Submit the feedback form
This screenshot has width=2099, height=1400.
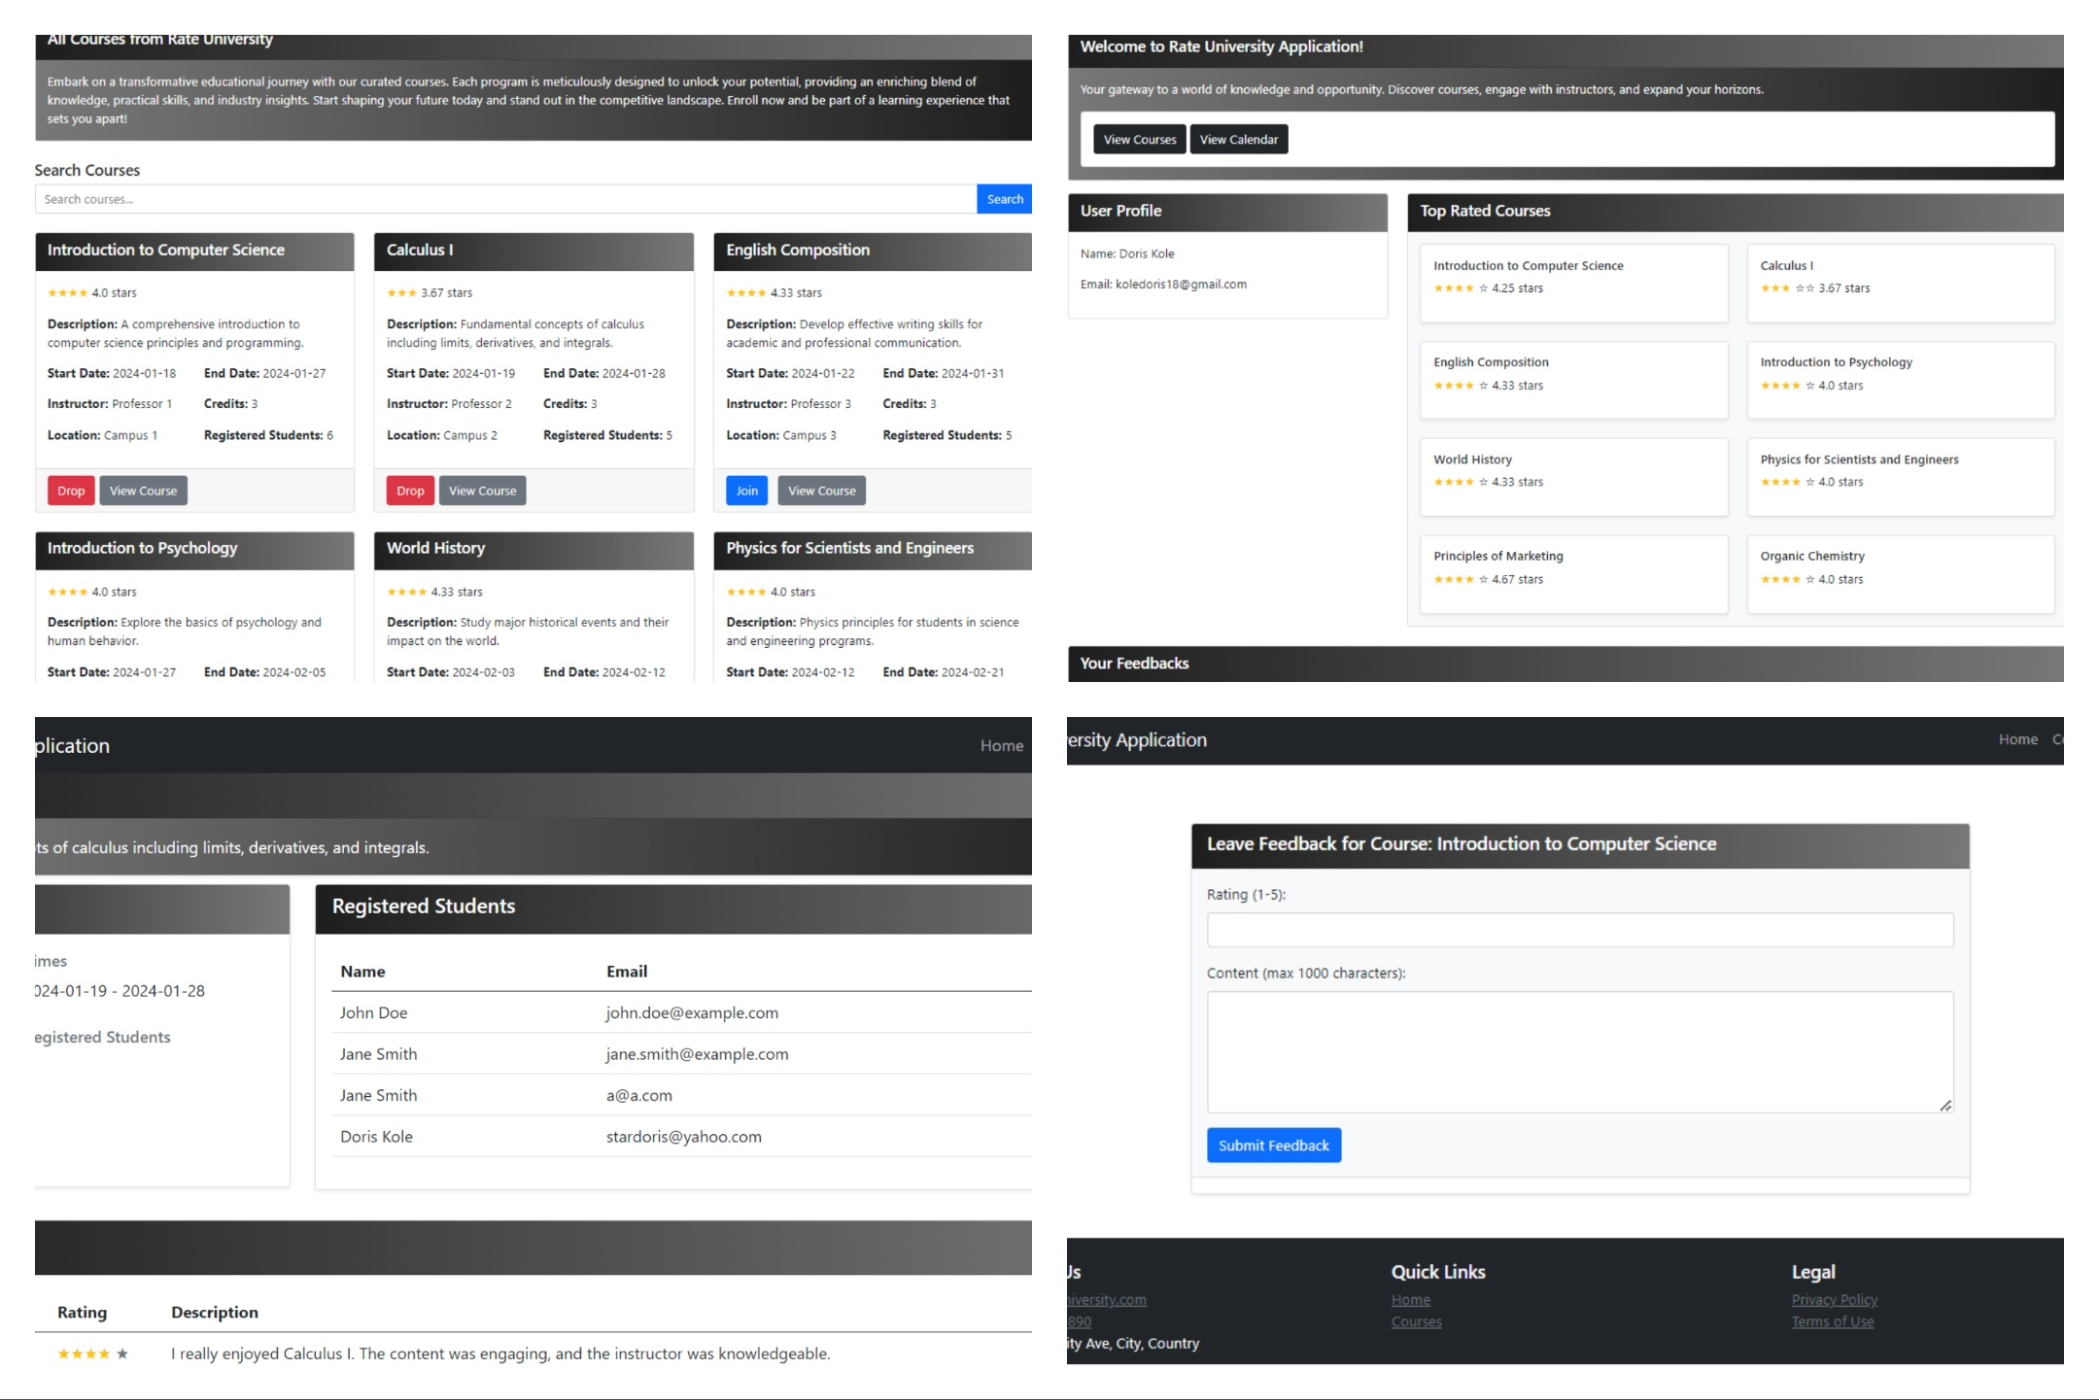point(1273,1146)
